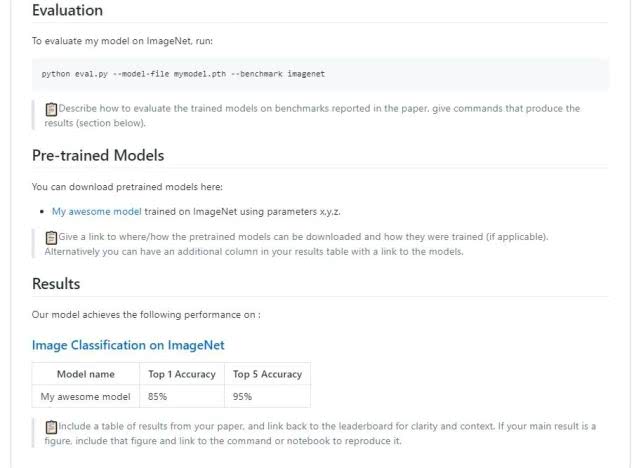This screenshot has height=468, width=641.
Task: Select the "Model name" table column header
Action: [85, 374]
